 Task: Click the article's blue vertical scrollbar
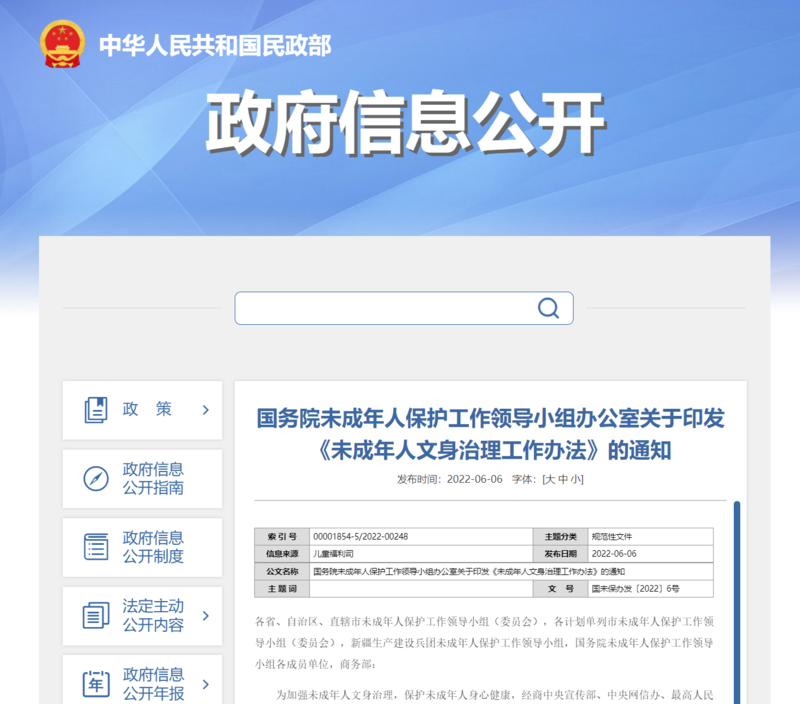pos(737,600)
